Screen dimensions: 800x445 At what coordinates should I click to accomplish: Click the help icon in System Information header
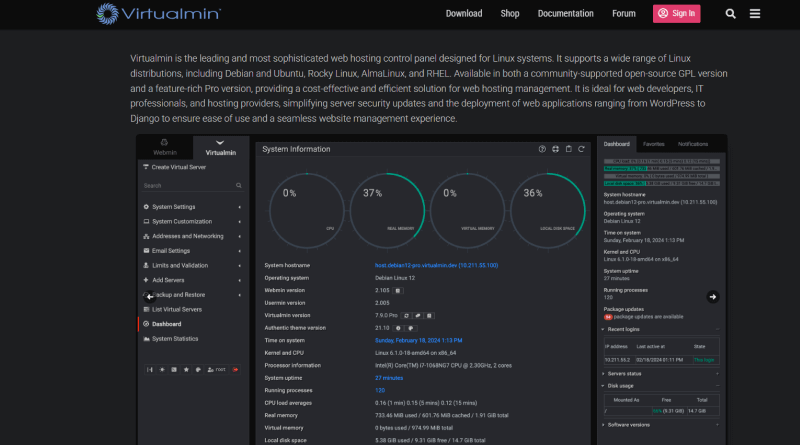pyautogui.click(x=542, y=149)
